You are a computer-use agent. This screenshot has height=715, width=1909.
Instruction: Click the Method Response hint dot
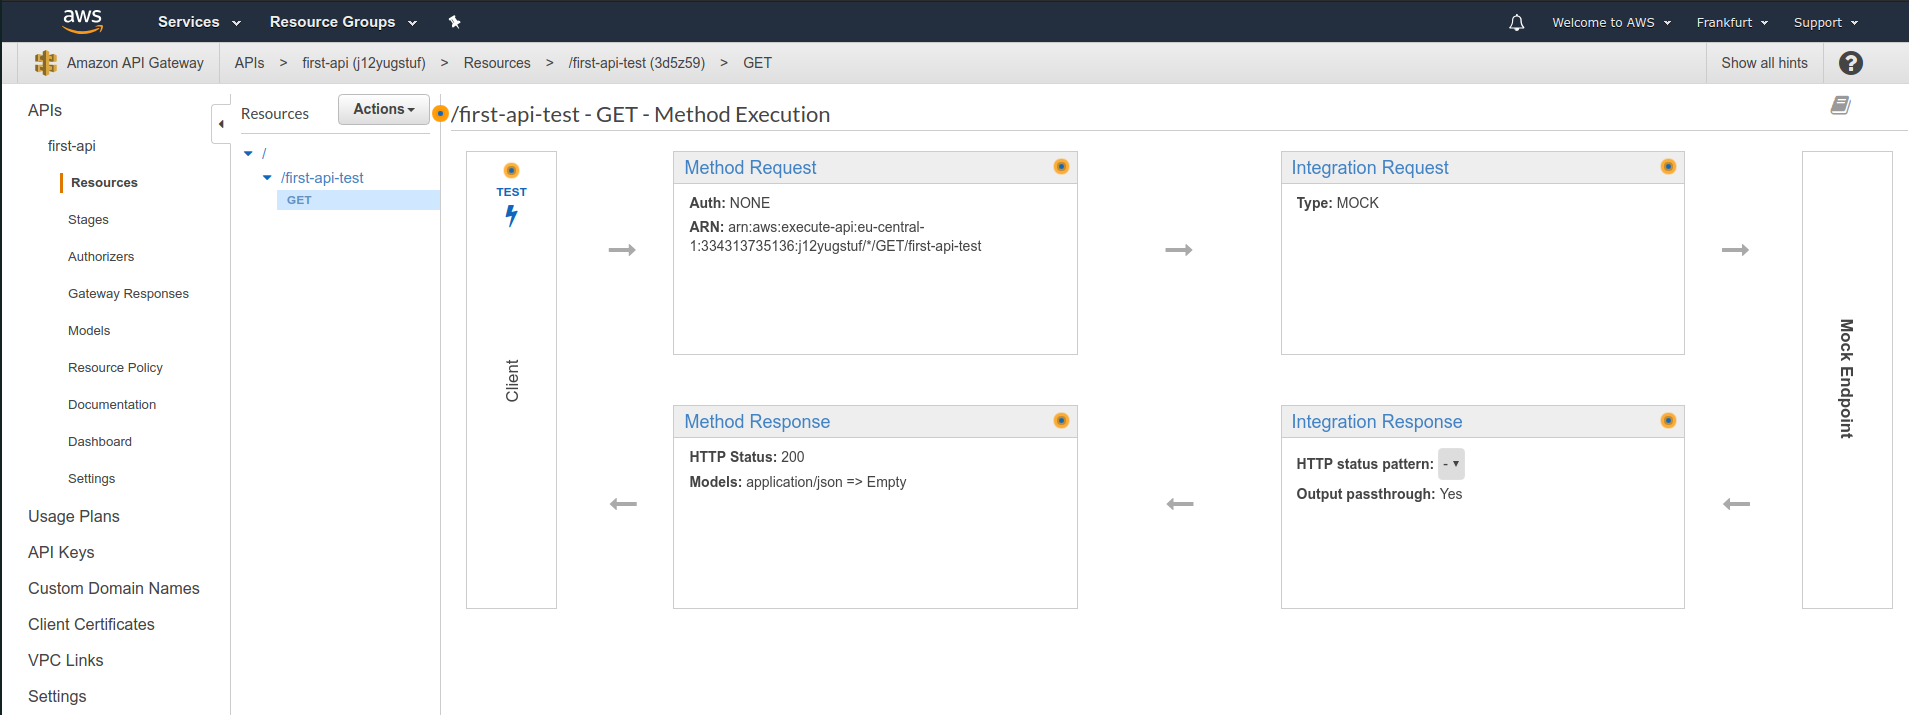[1061, 421]
